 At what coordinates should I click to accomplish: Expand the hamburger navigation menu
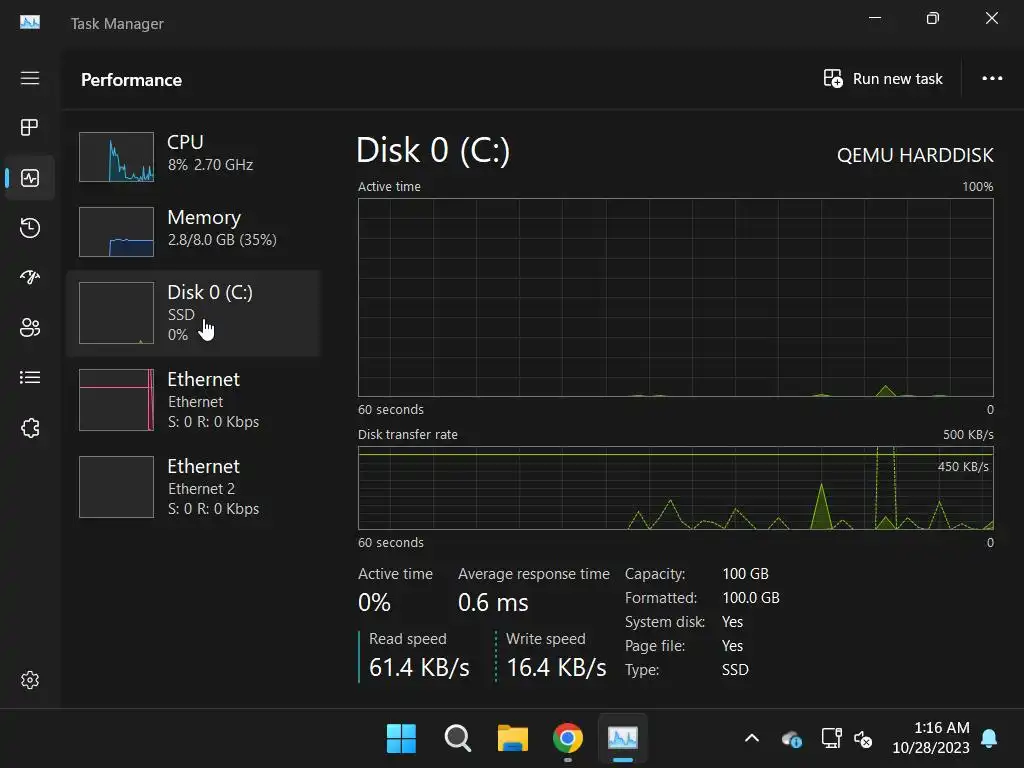click(30, 78)
